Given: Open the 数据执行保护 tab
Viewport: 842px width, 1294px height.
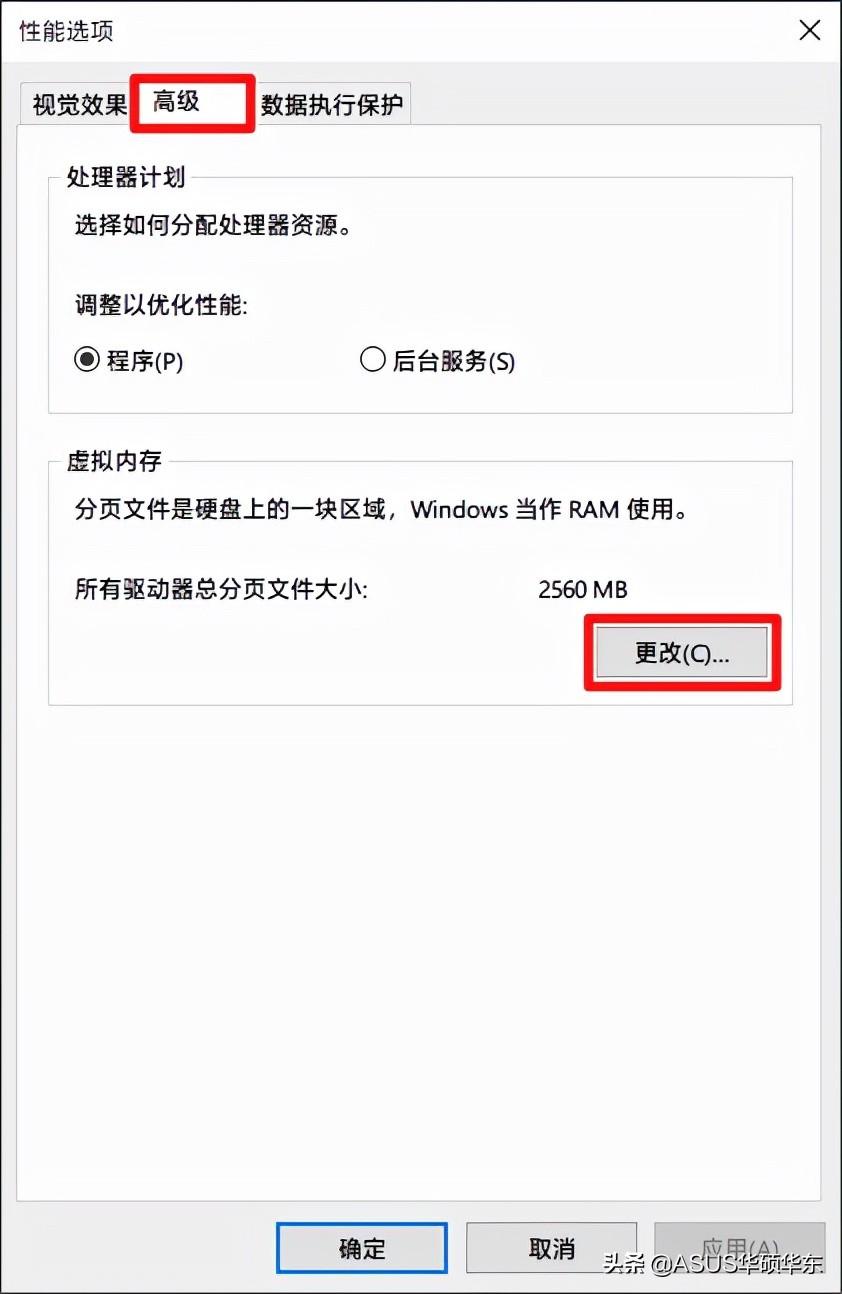Looking at the screenshot, I should point(333,105).
